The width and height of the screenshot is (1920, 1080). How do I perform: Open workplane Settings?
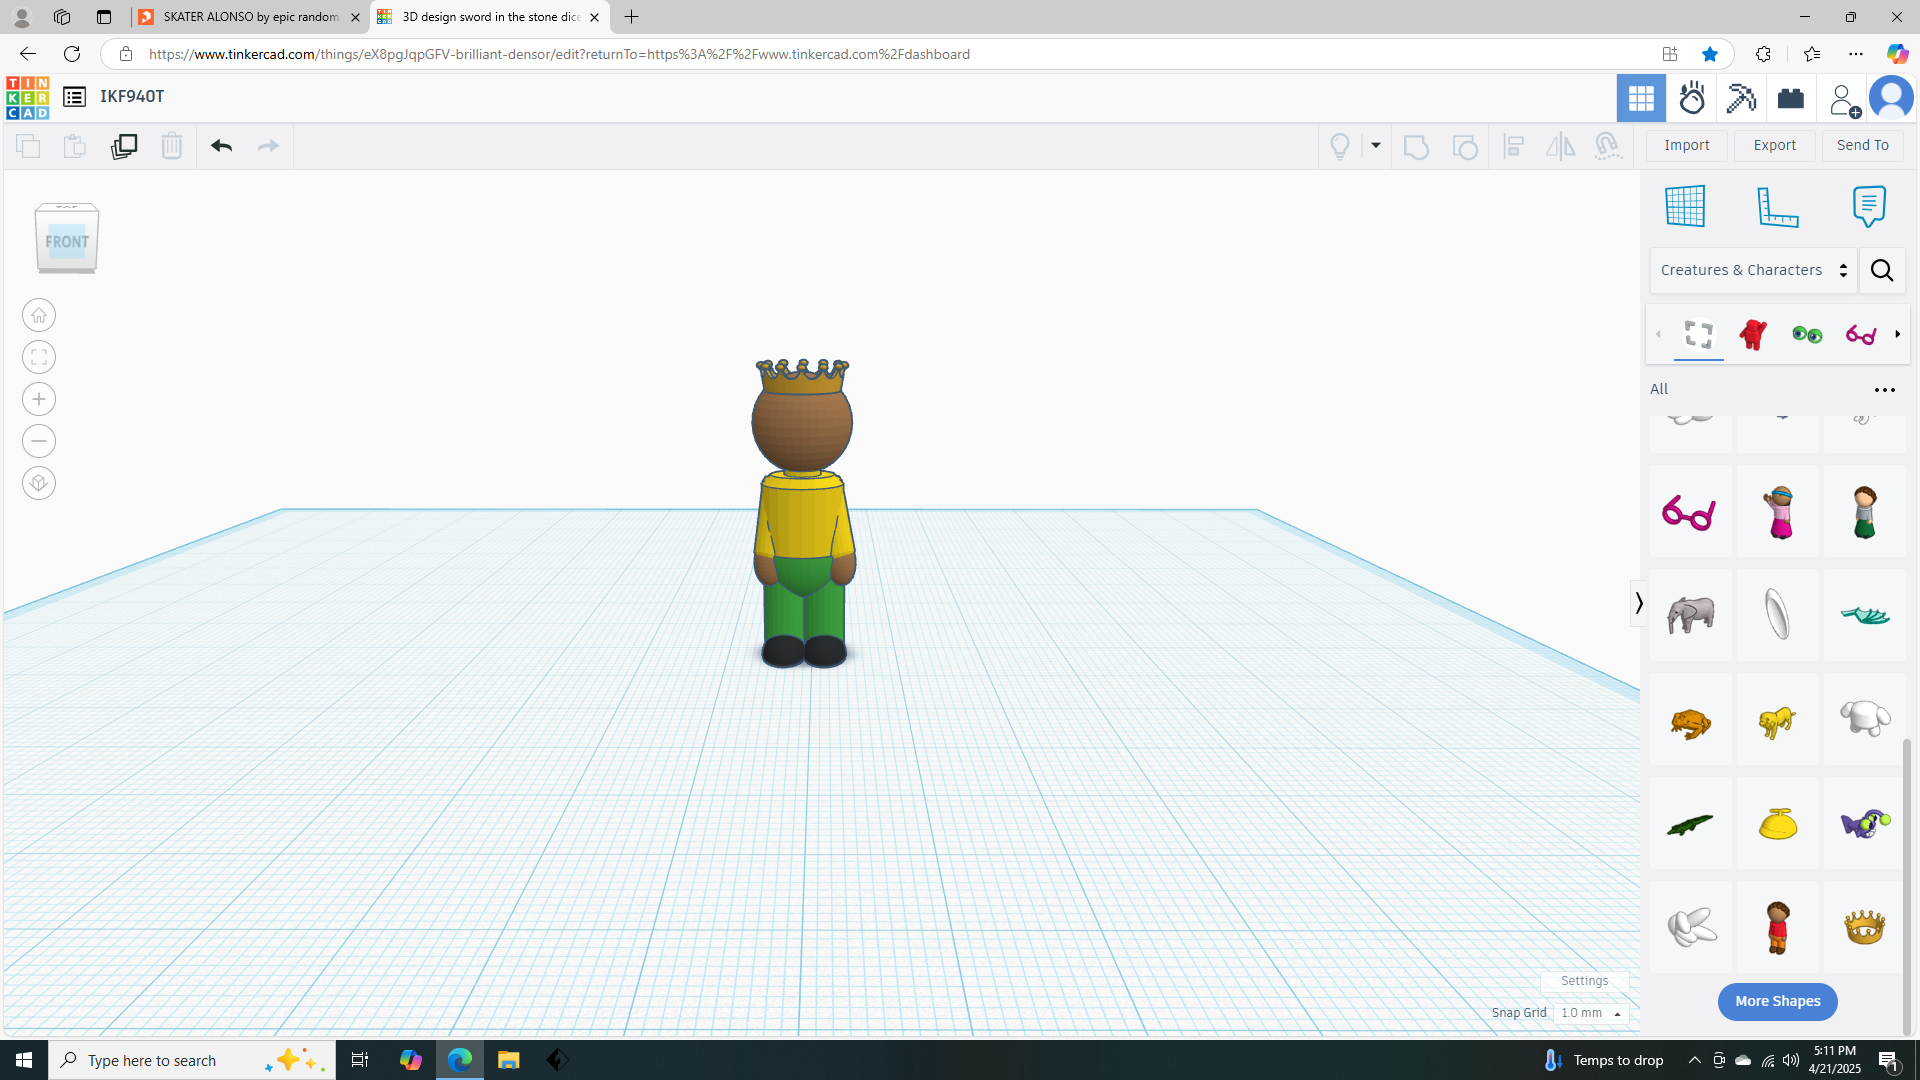1585,981
